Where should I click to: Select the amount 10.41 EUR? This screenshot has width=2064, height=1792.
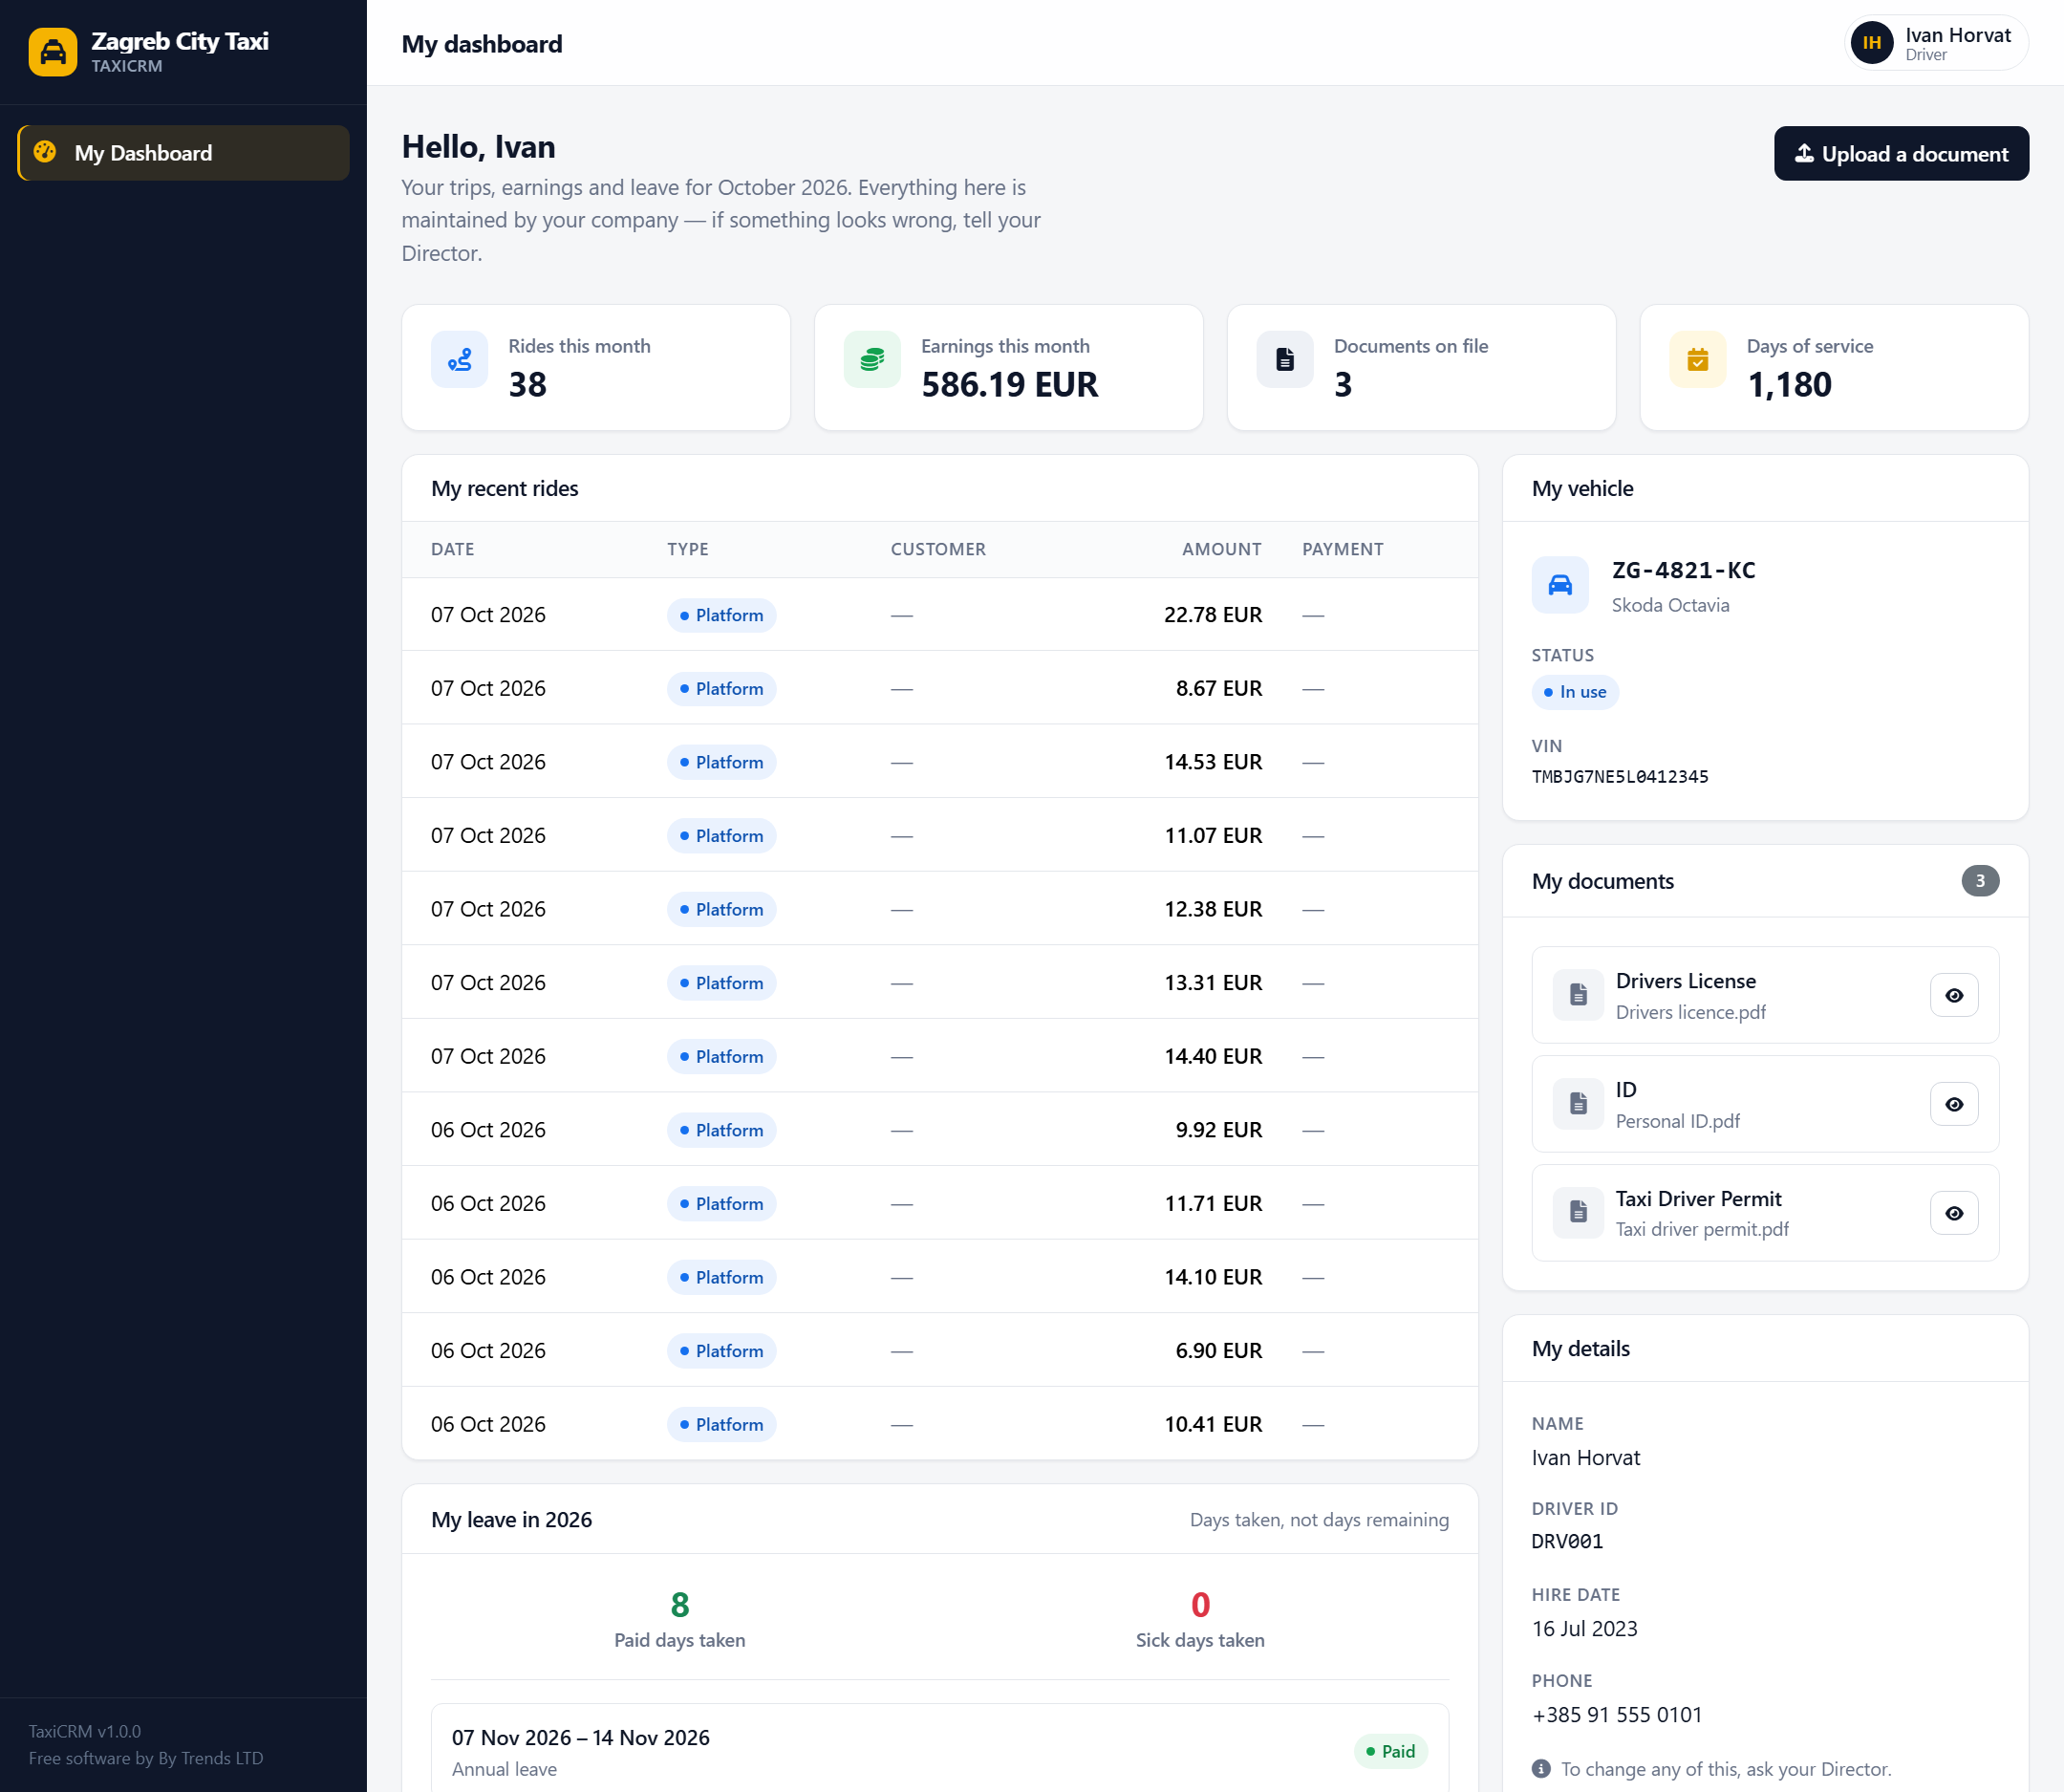[1213, 1424]
